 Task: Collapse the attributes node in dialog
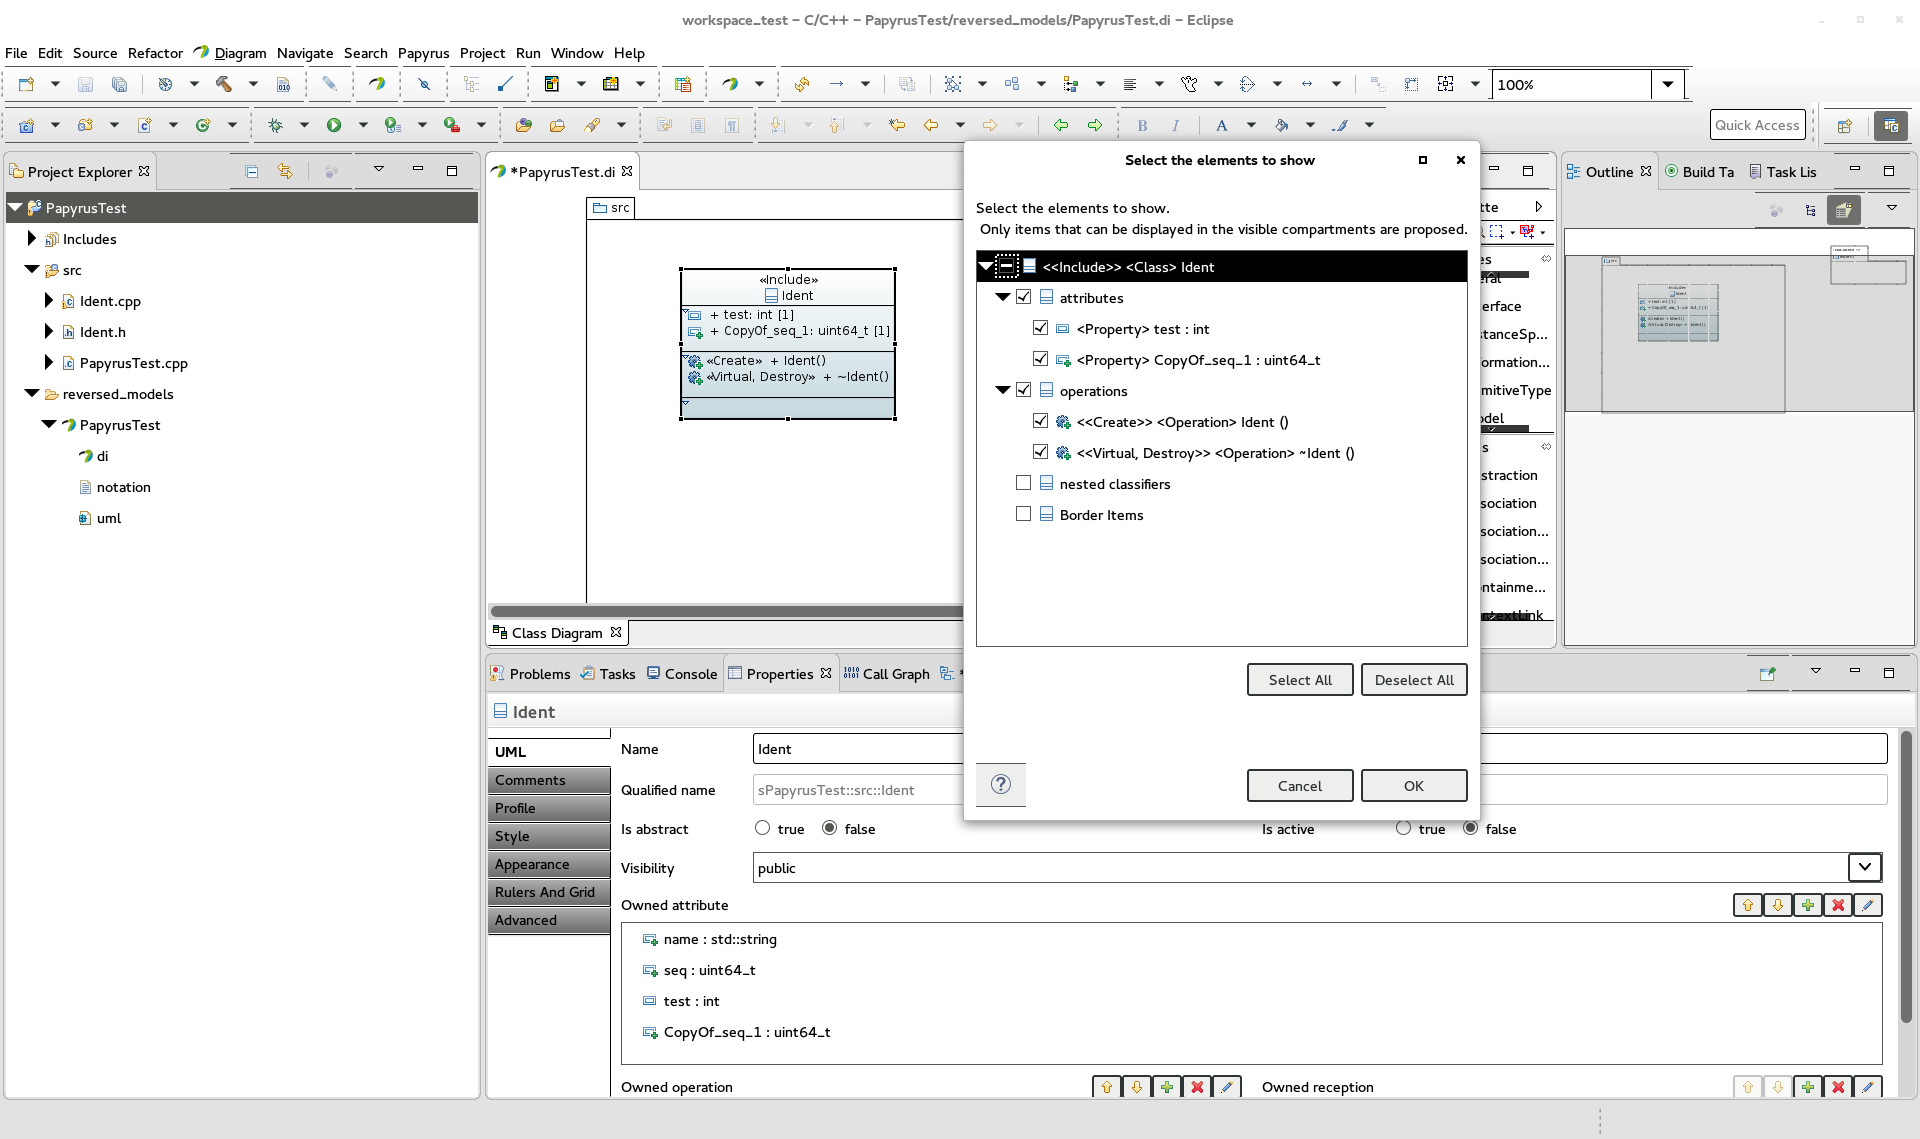click(x=1003, y=297)
